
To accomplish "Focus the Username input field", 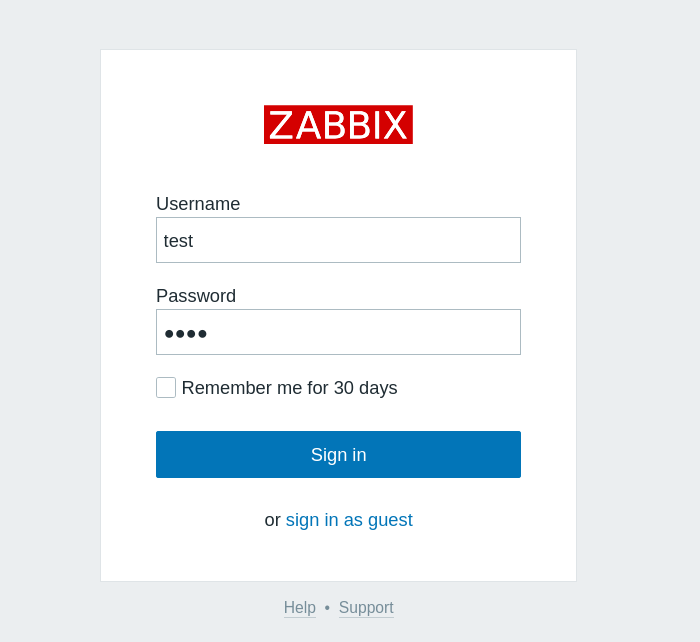I will pyautogui.click(x=338, y=240).
